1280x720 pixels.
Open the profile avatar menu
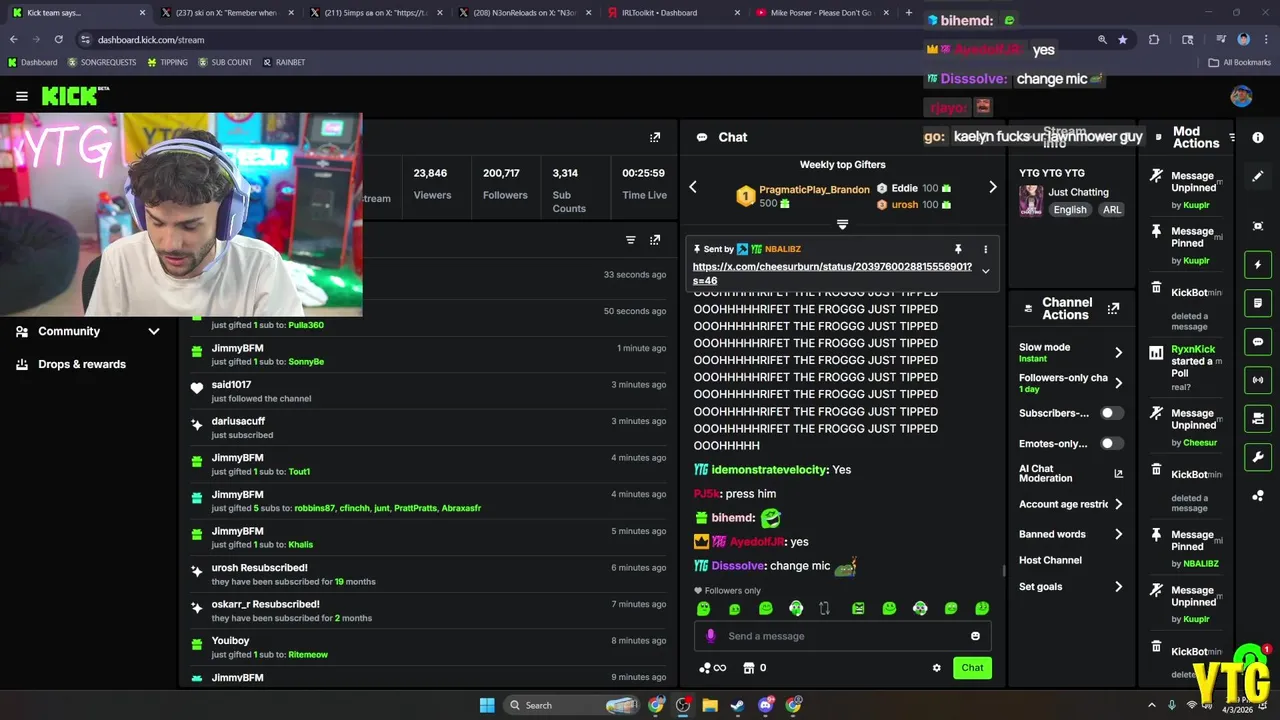click(1241, 96)
